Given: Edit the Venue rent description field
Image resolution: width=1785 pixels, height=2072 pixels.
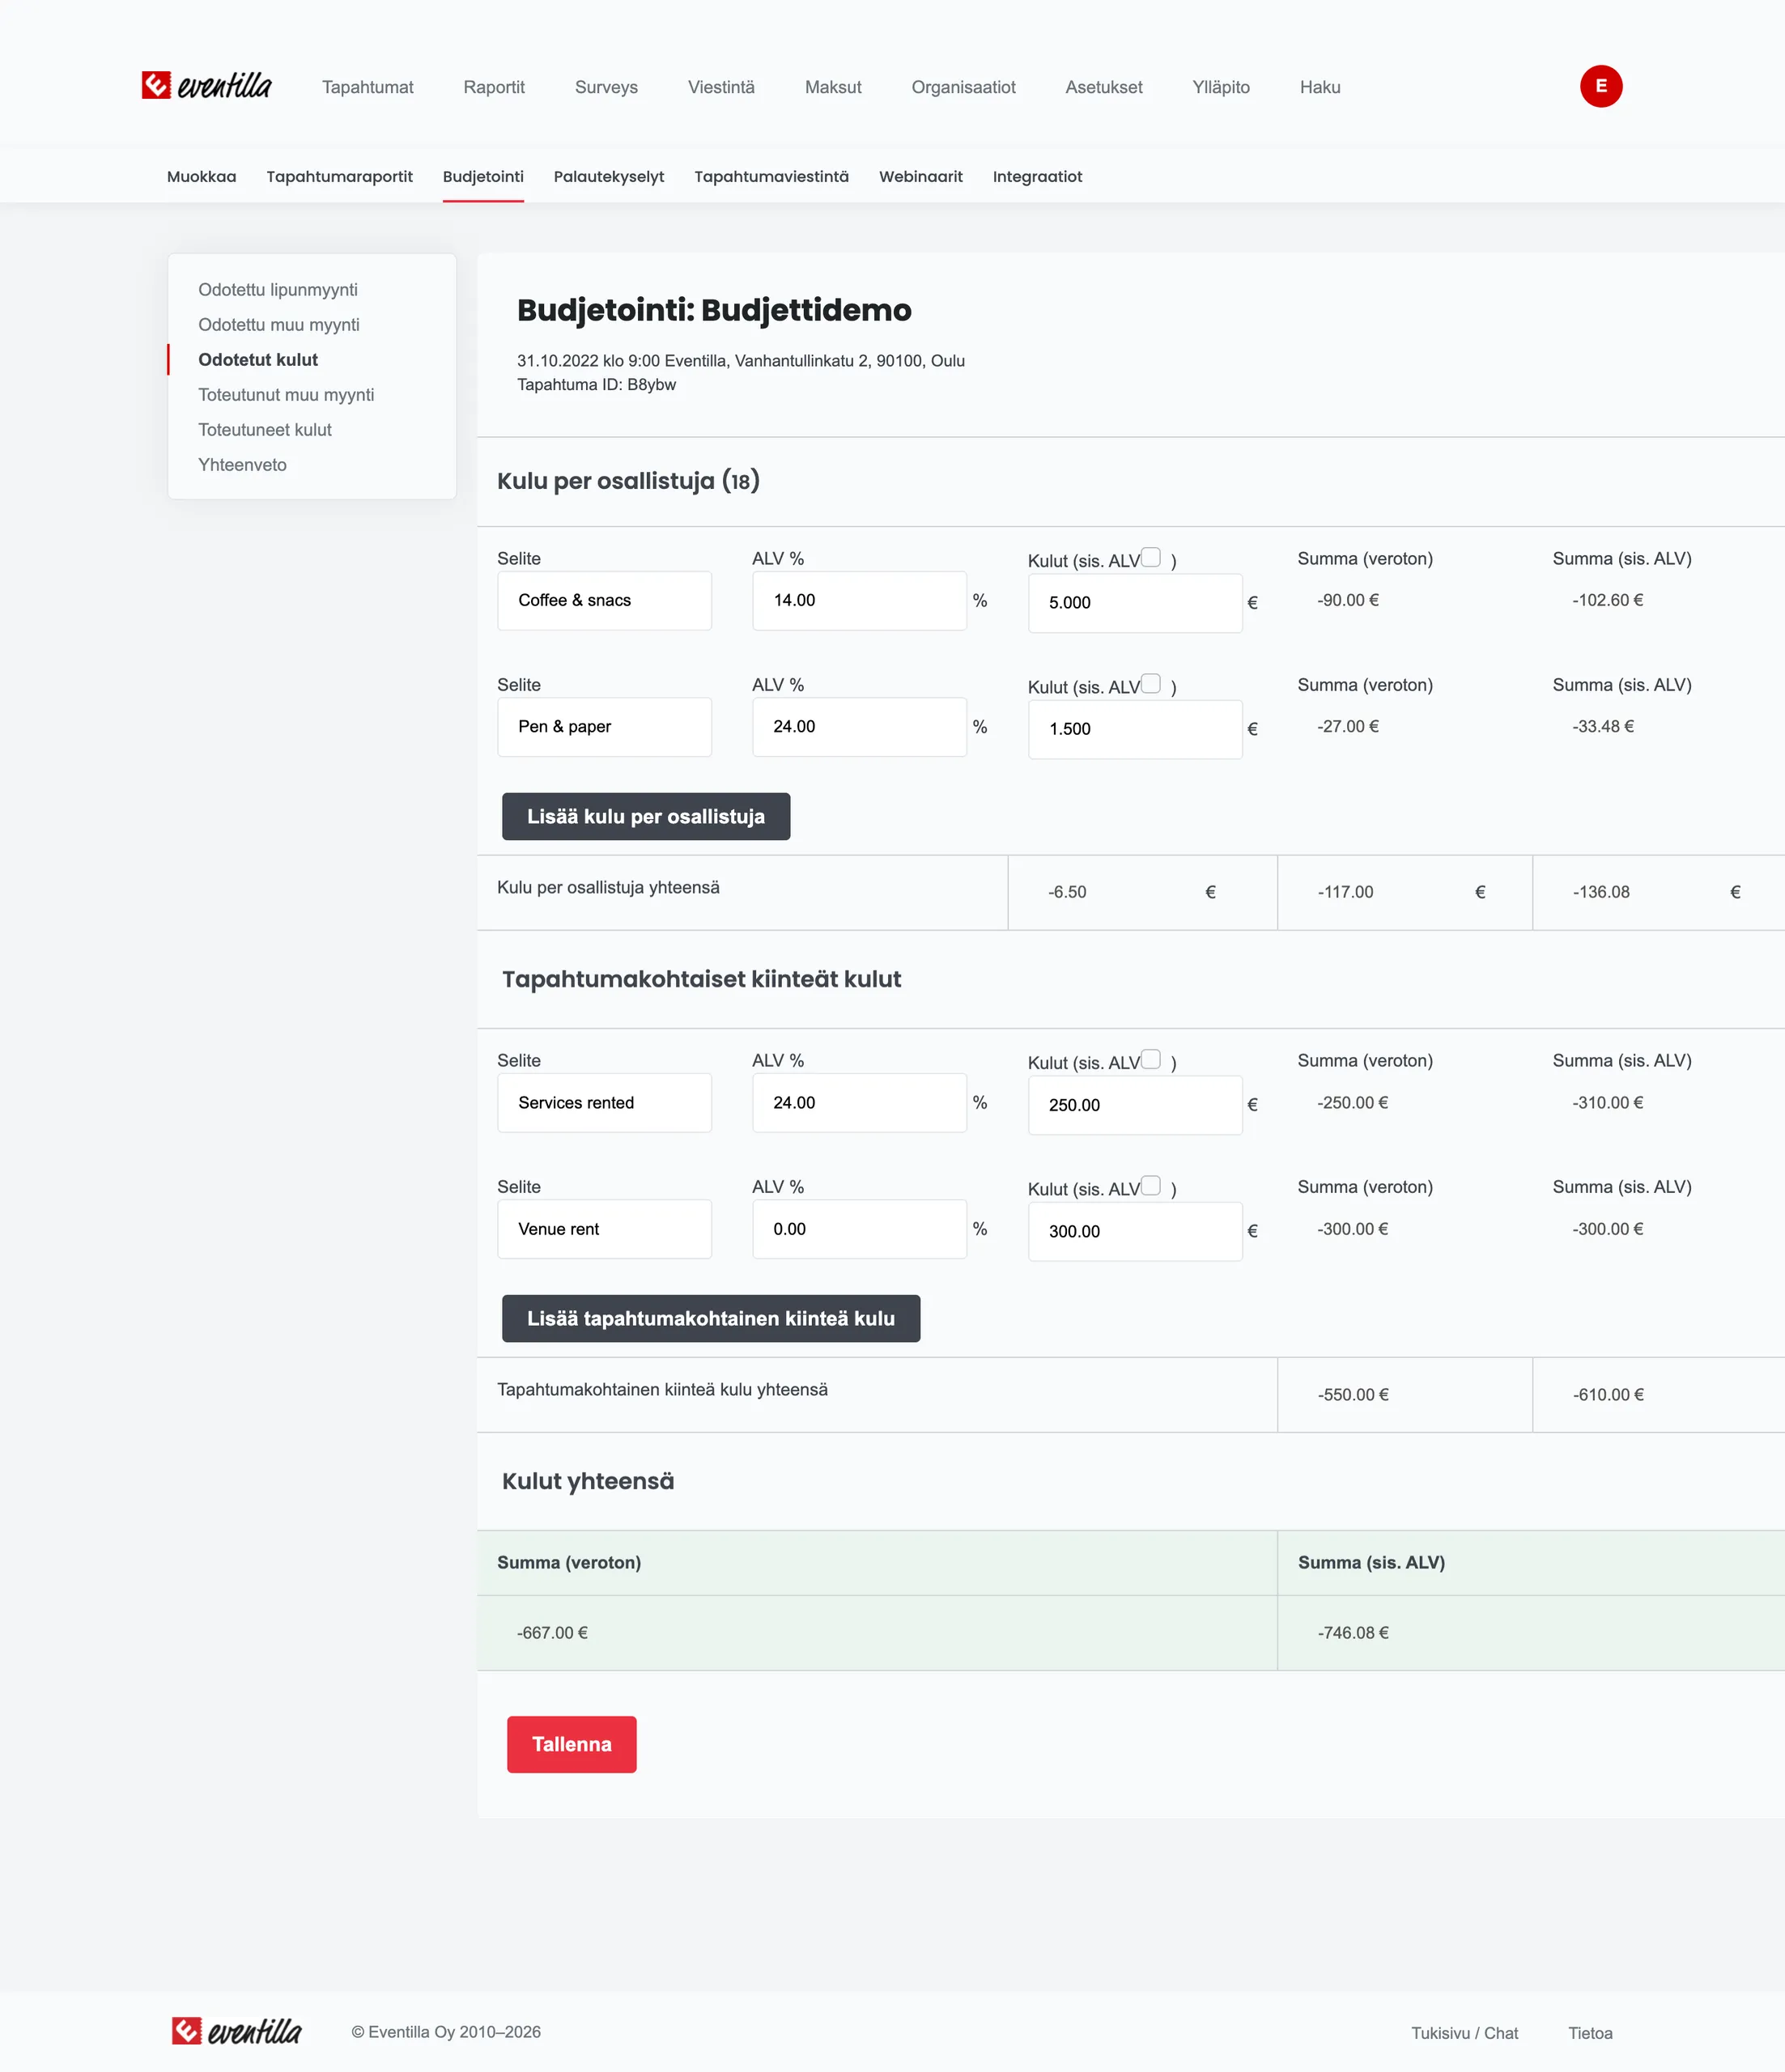Looking at the screenshot, I should click(x=605, y=1229).
